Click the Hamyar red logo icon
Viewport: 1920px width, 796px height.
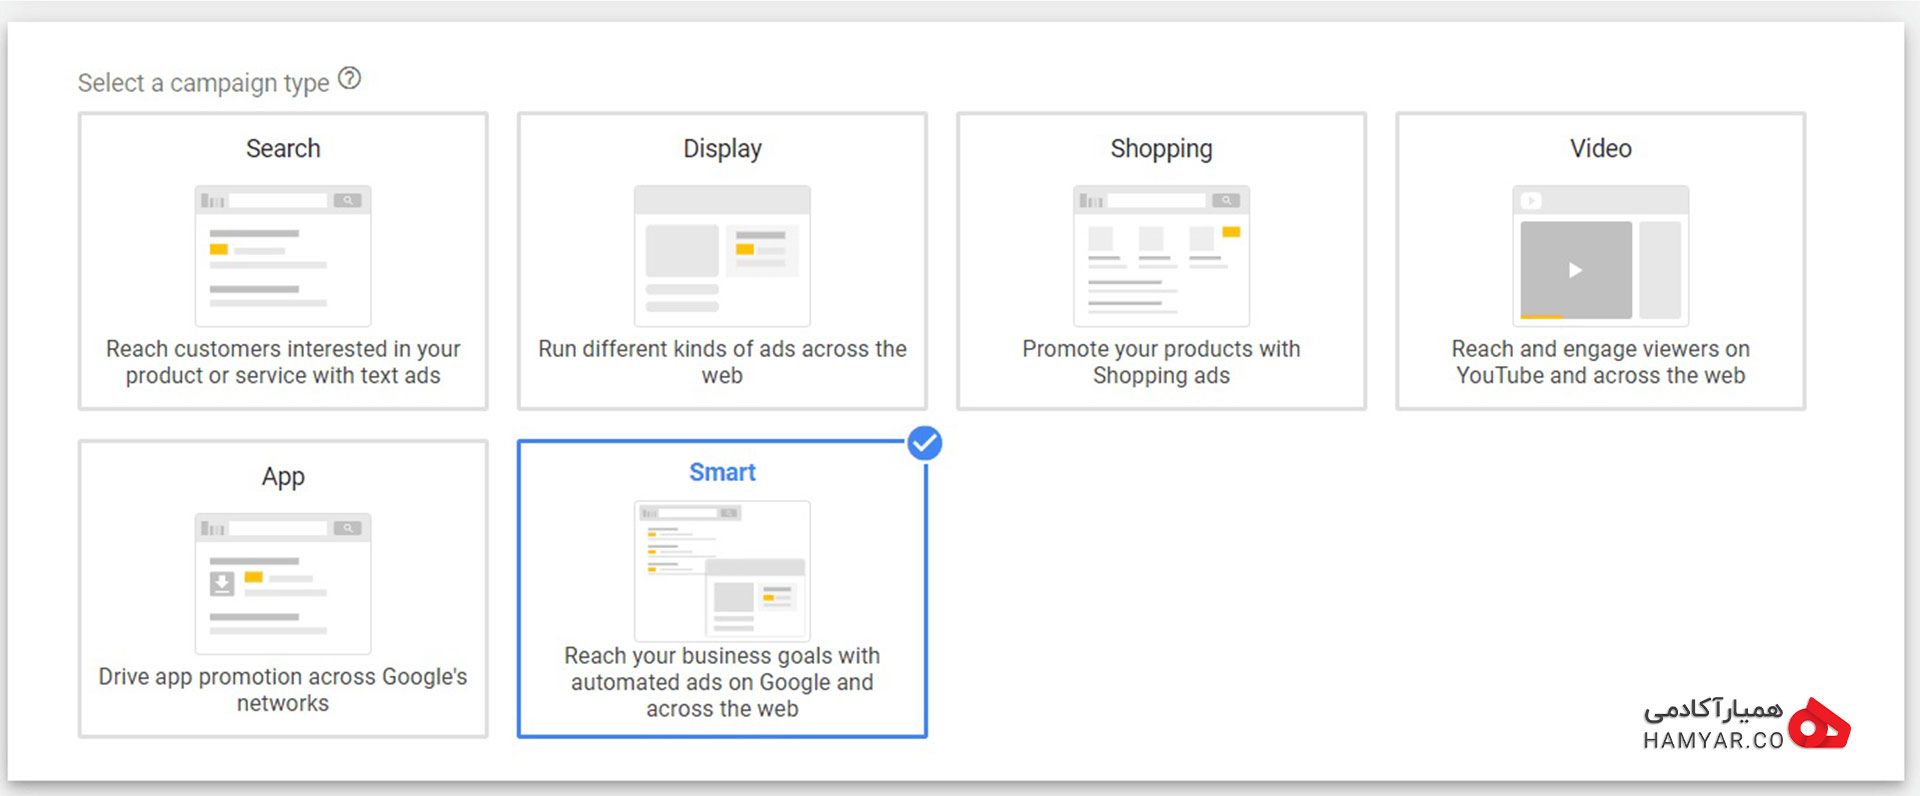1819,724
